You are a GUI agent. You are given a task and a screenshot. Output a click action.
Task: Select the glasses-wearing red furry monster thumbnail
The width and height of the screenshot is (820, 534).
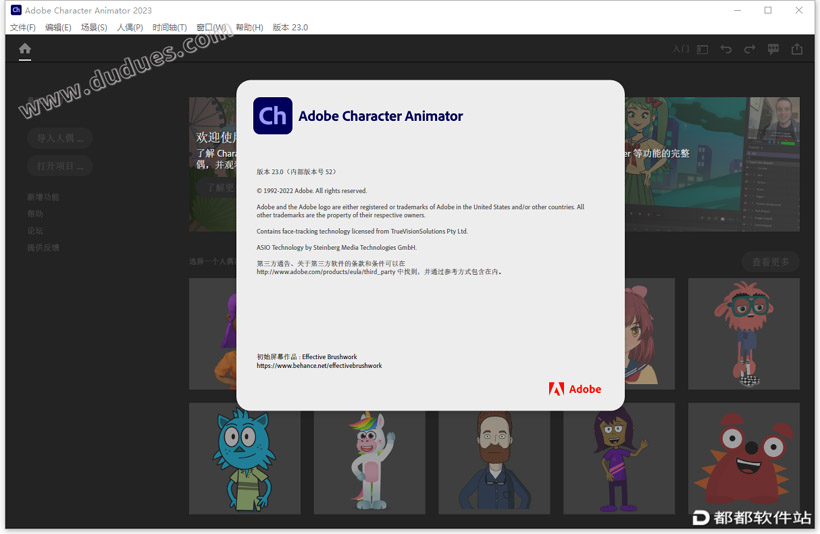coord(744,334)
